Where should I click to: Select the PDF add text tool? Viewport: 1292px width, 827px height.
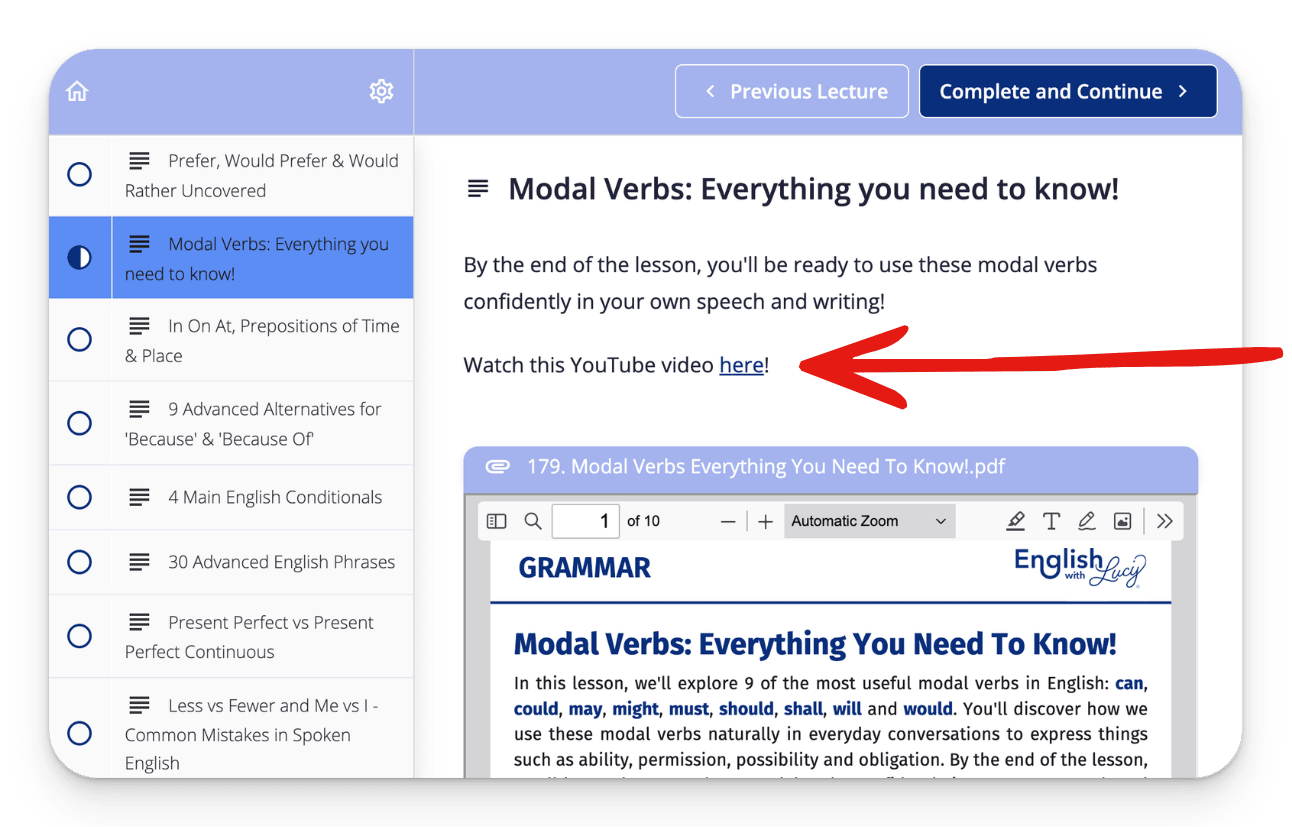tap(1051, 521)
